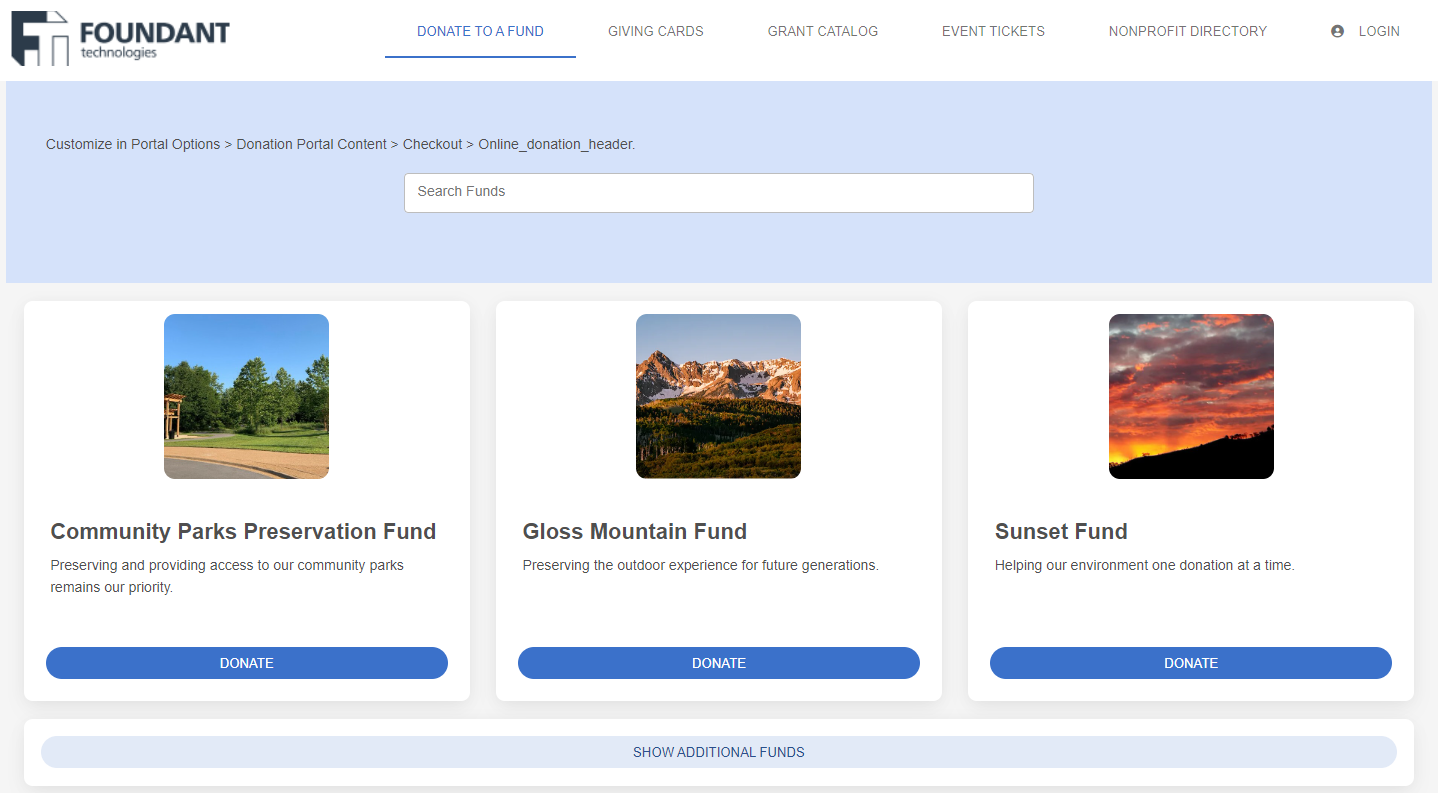Switch to the GIVING CARDS tab
The height and width of the screenshot is (793, 1438).
coord(655,31)
